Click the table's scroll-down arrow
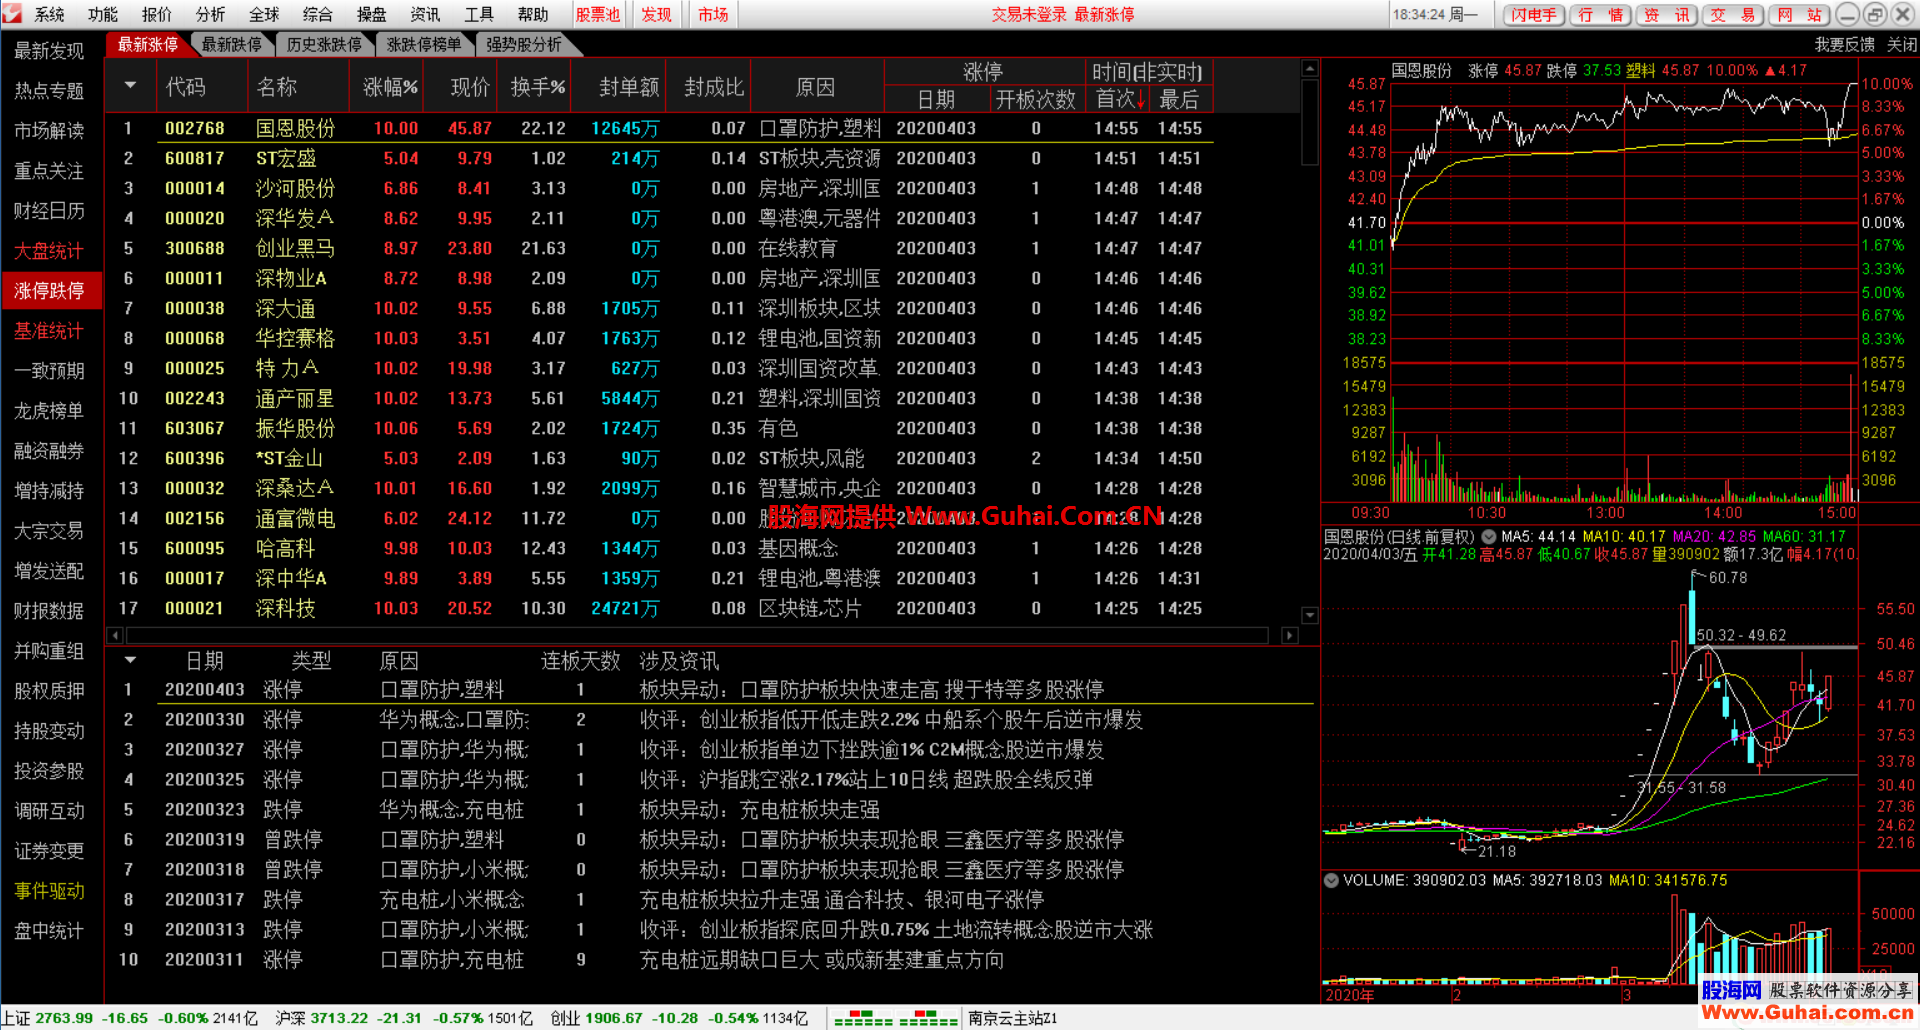1920x1030 pixels. point(1310,615)
